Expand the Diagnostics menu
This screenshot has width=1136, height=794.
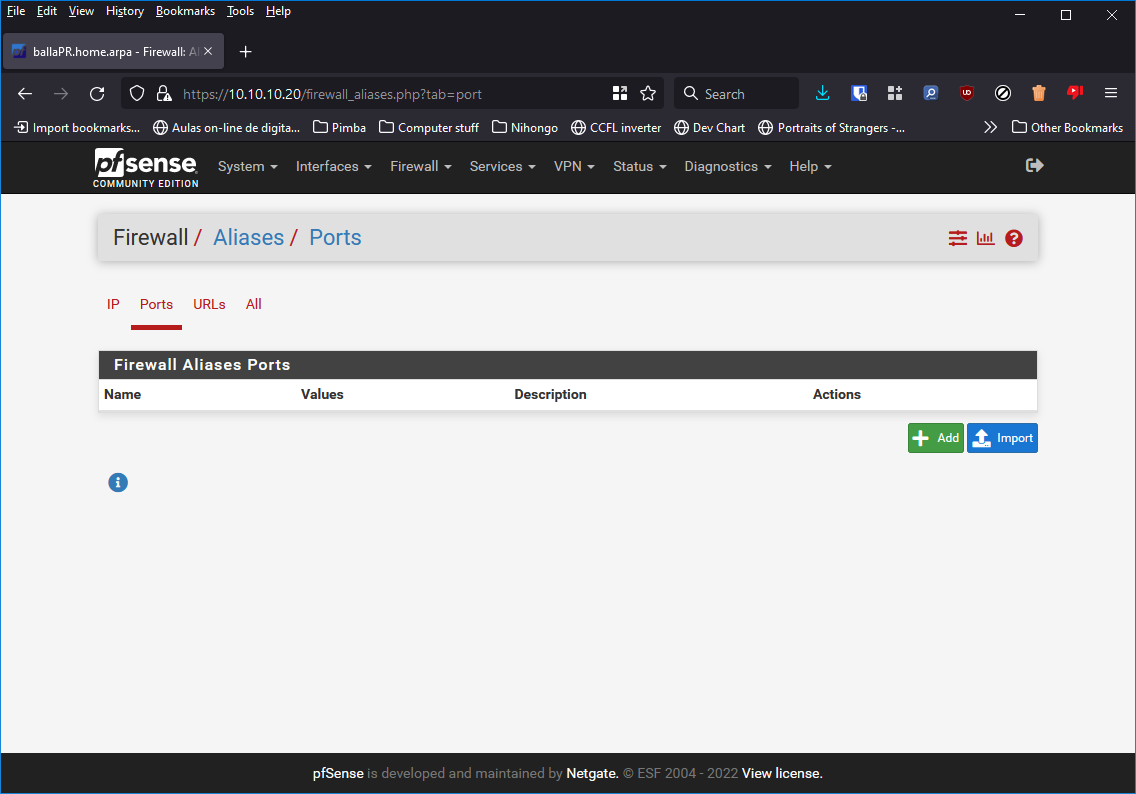[x=727, y=166]
